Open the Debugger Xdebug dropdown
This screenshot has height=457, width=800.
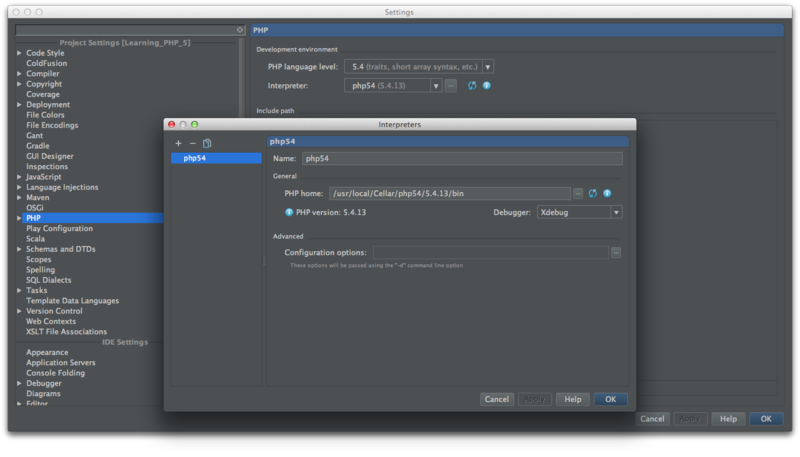(x=579, y=212)
